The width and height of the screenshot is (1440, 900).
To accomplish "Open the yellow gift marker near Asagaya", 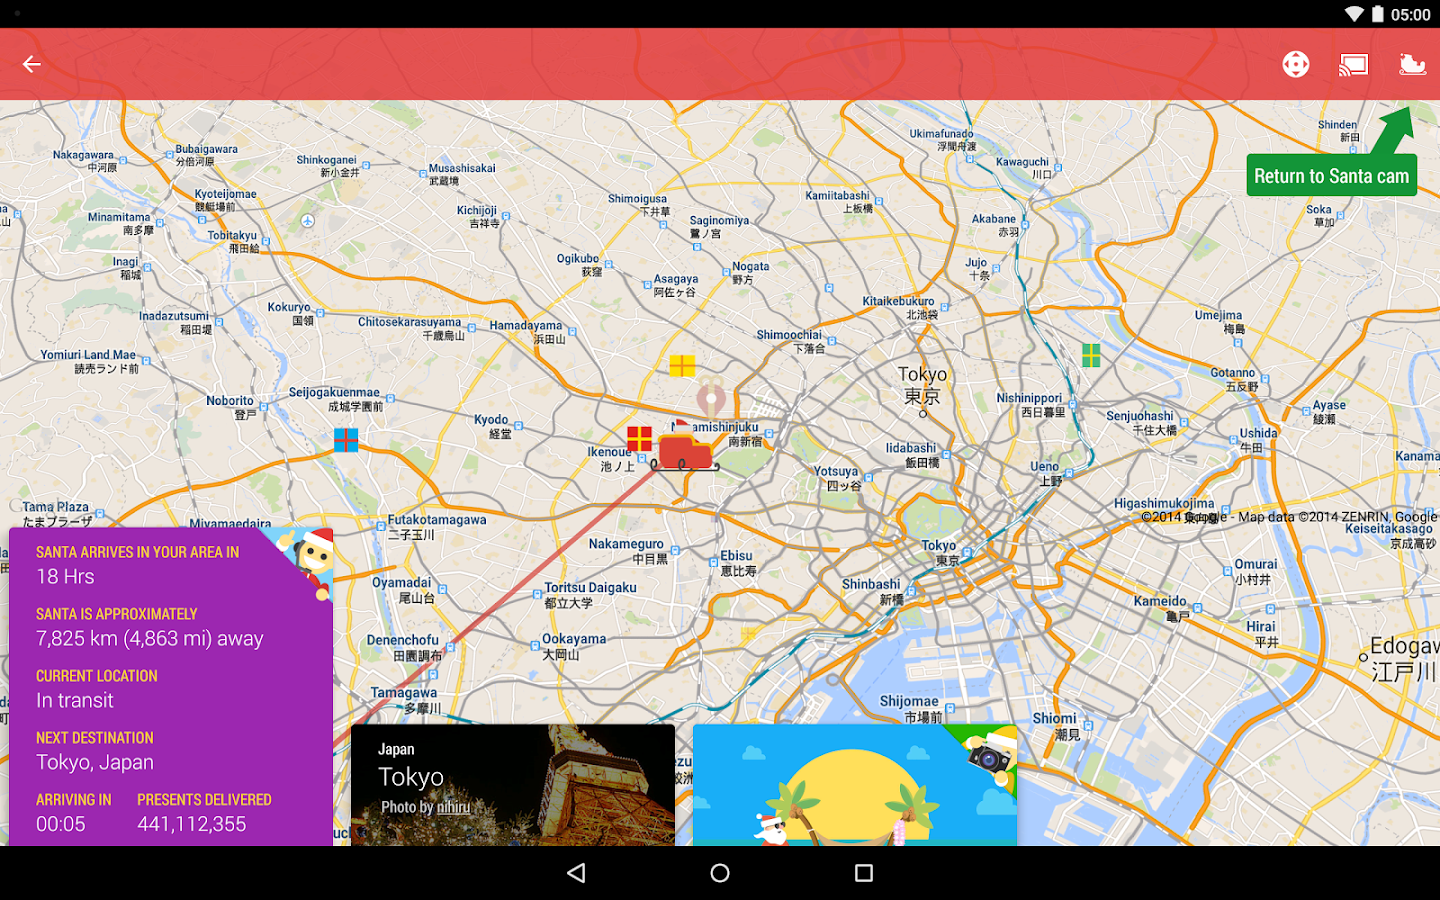I will point(683,366).
